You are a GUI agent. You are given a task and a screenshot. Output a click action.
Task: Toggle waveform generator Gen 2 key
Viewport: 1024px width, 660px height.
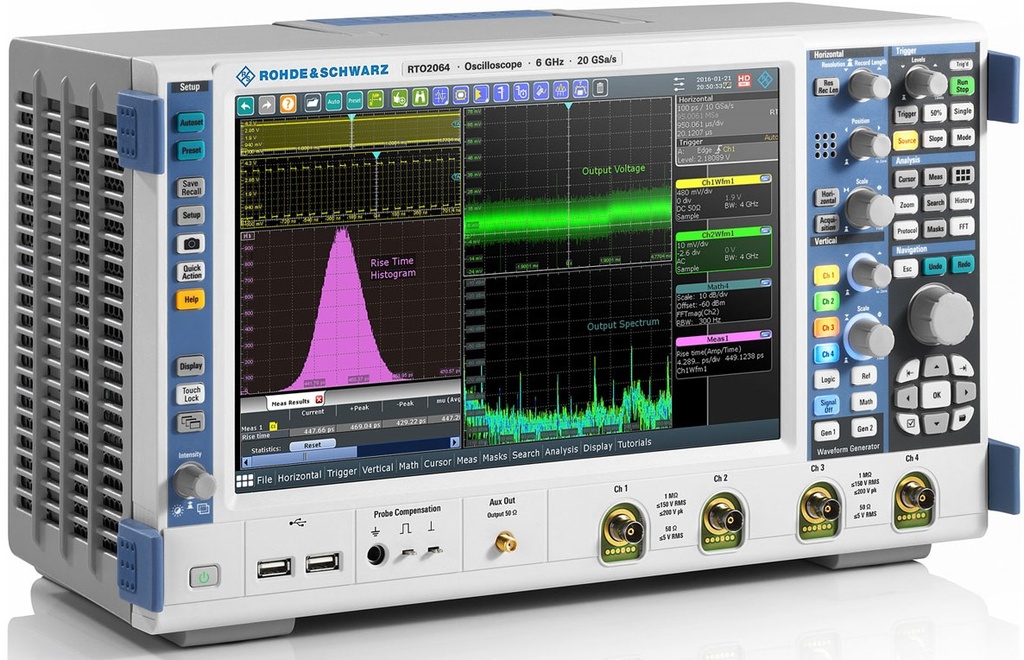coord(864,428)
